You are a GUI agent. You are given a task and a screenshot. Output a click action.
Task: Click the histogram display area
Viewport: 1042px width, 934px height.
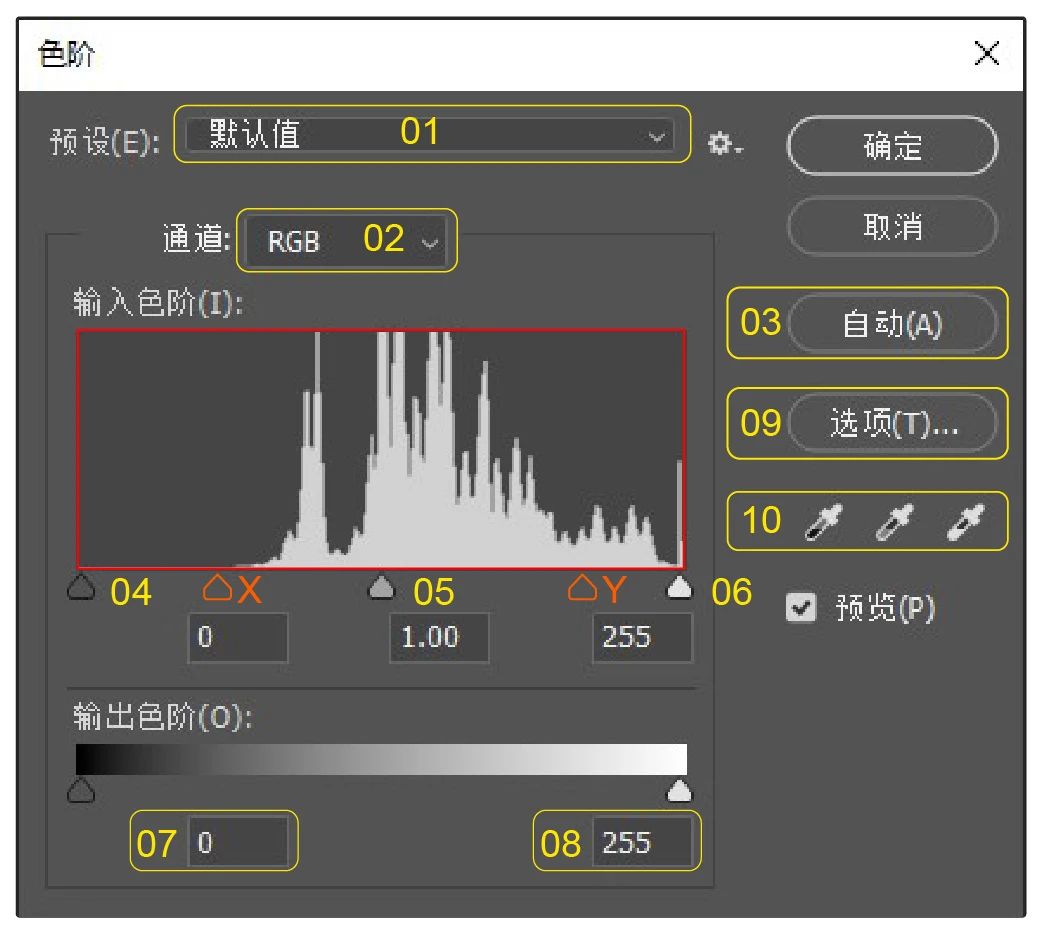point(381,449)
